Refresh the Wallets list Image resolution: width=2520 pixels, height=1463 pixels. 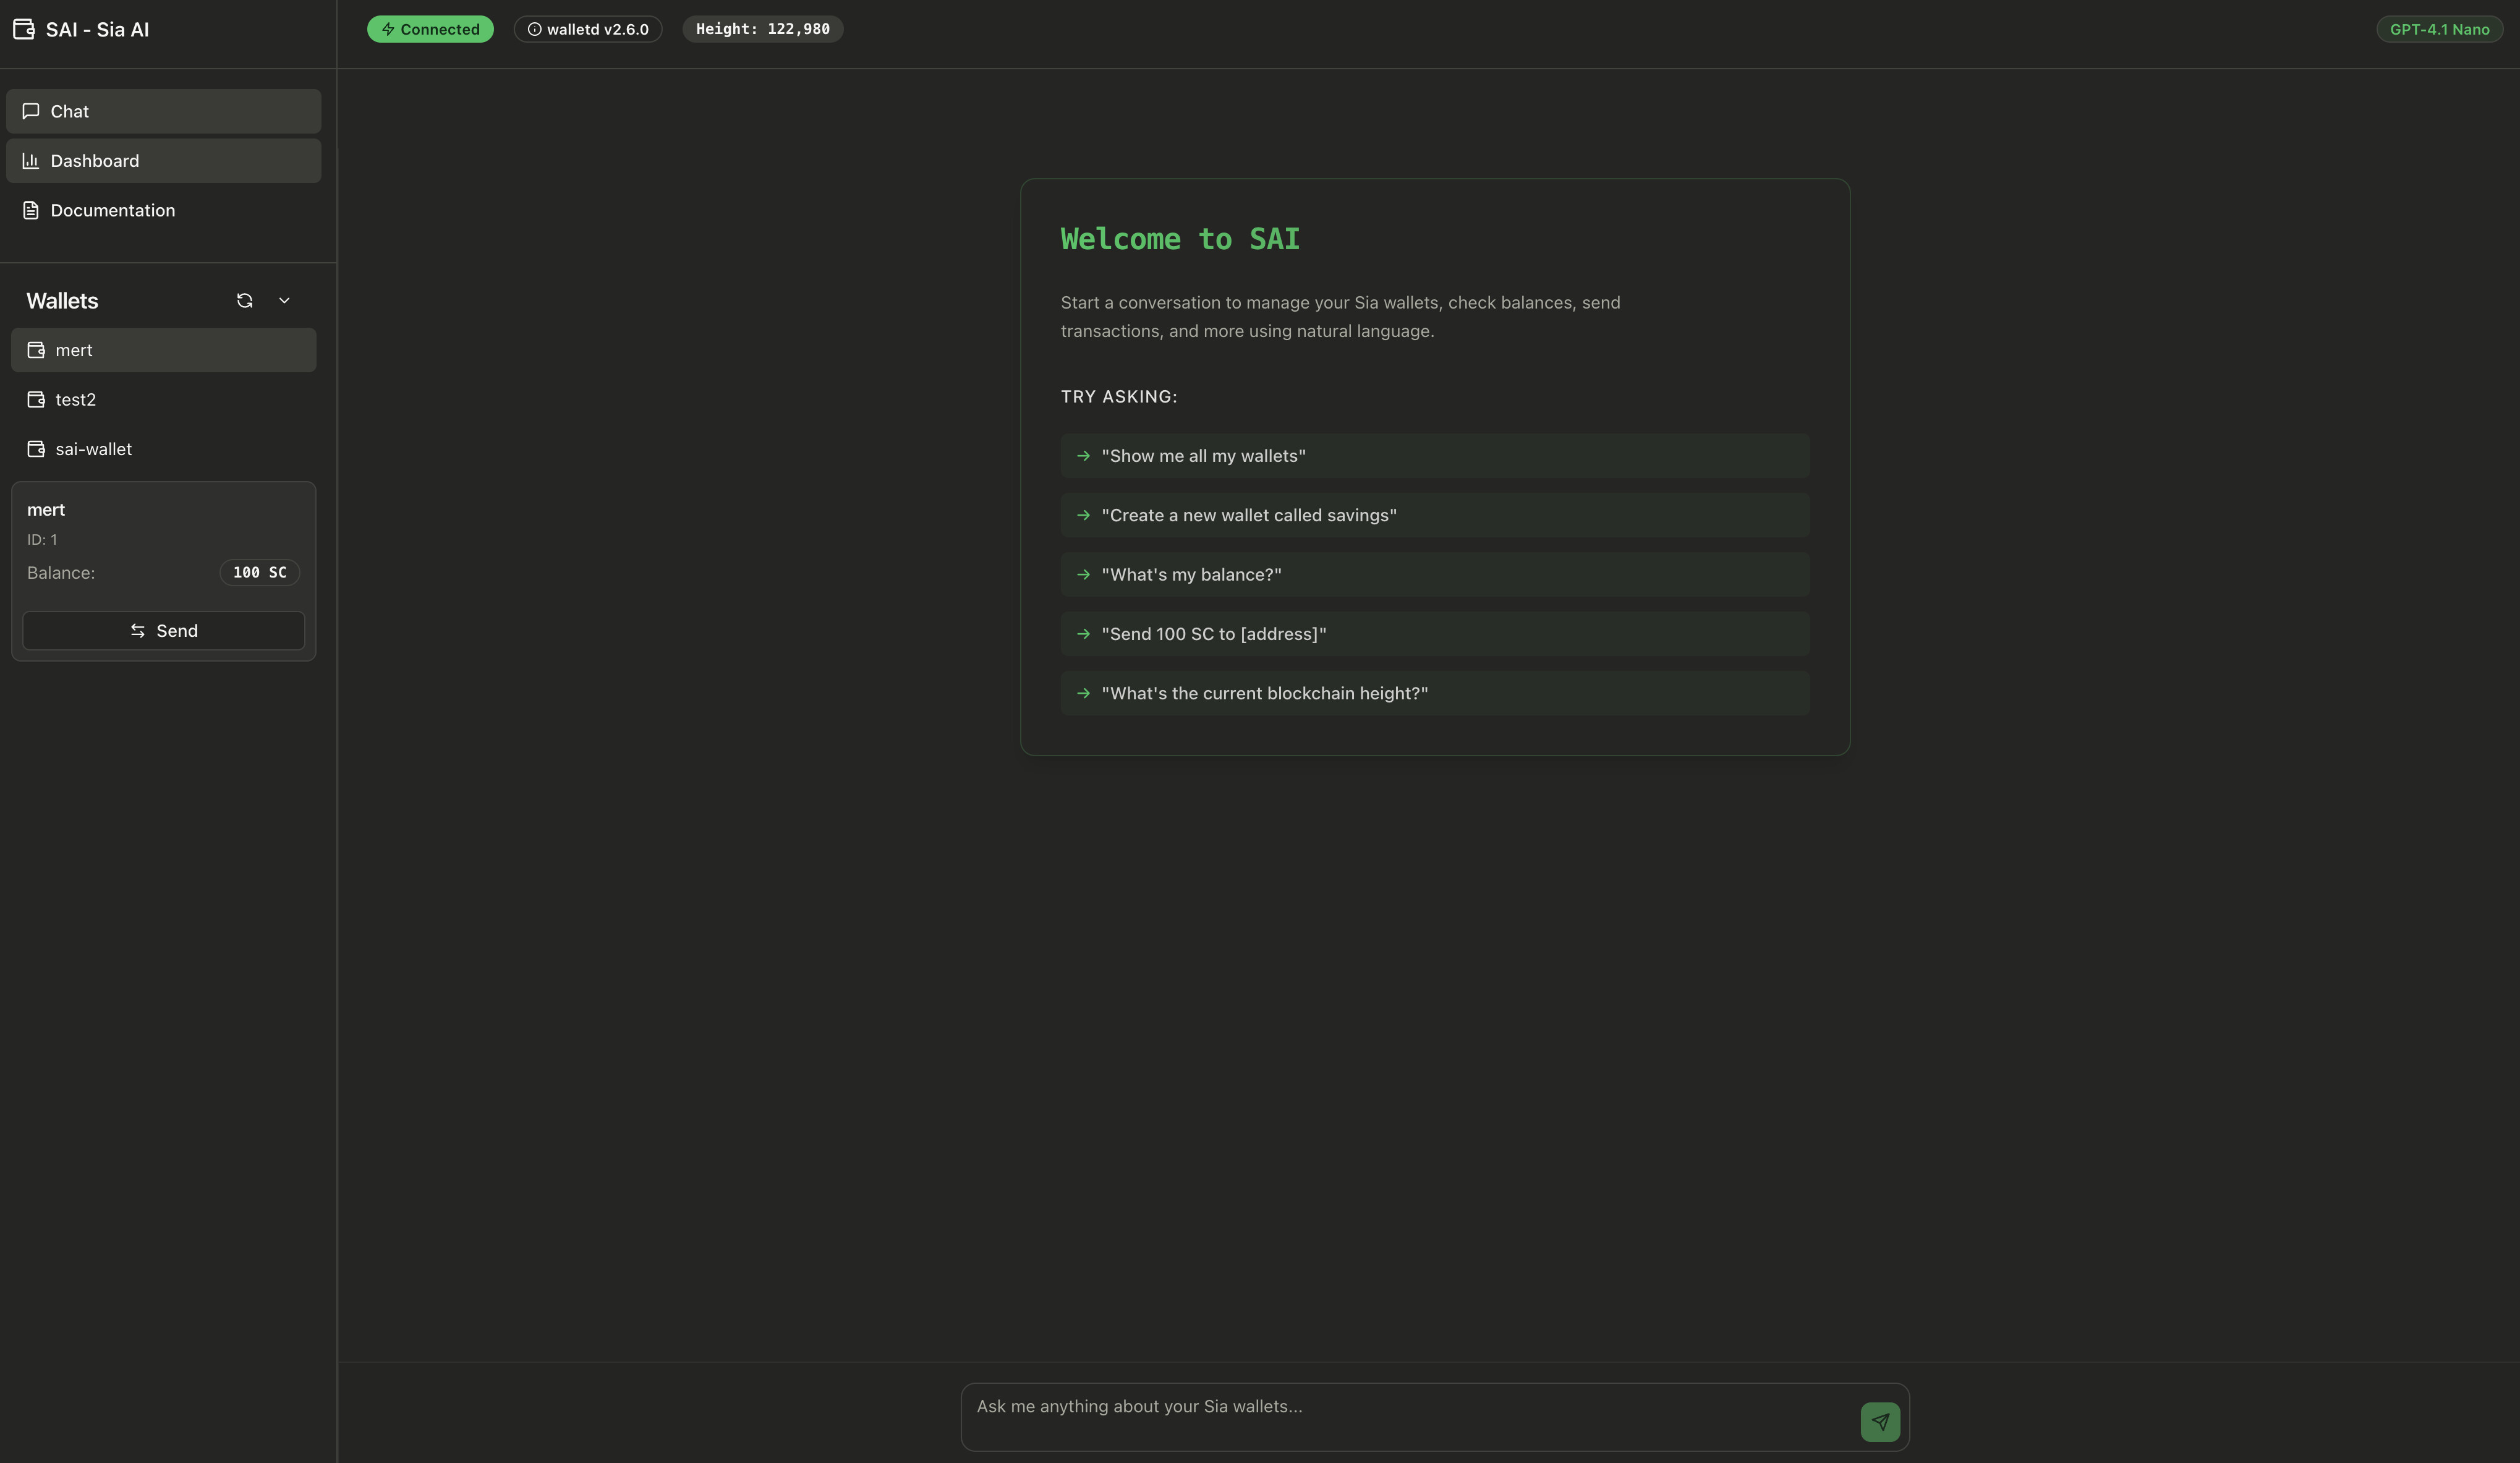[244, 300]
